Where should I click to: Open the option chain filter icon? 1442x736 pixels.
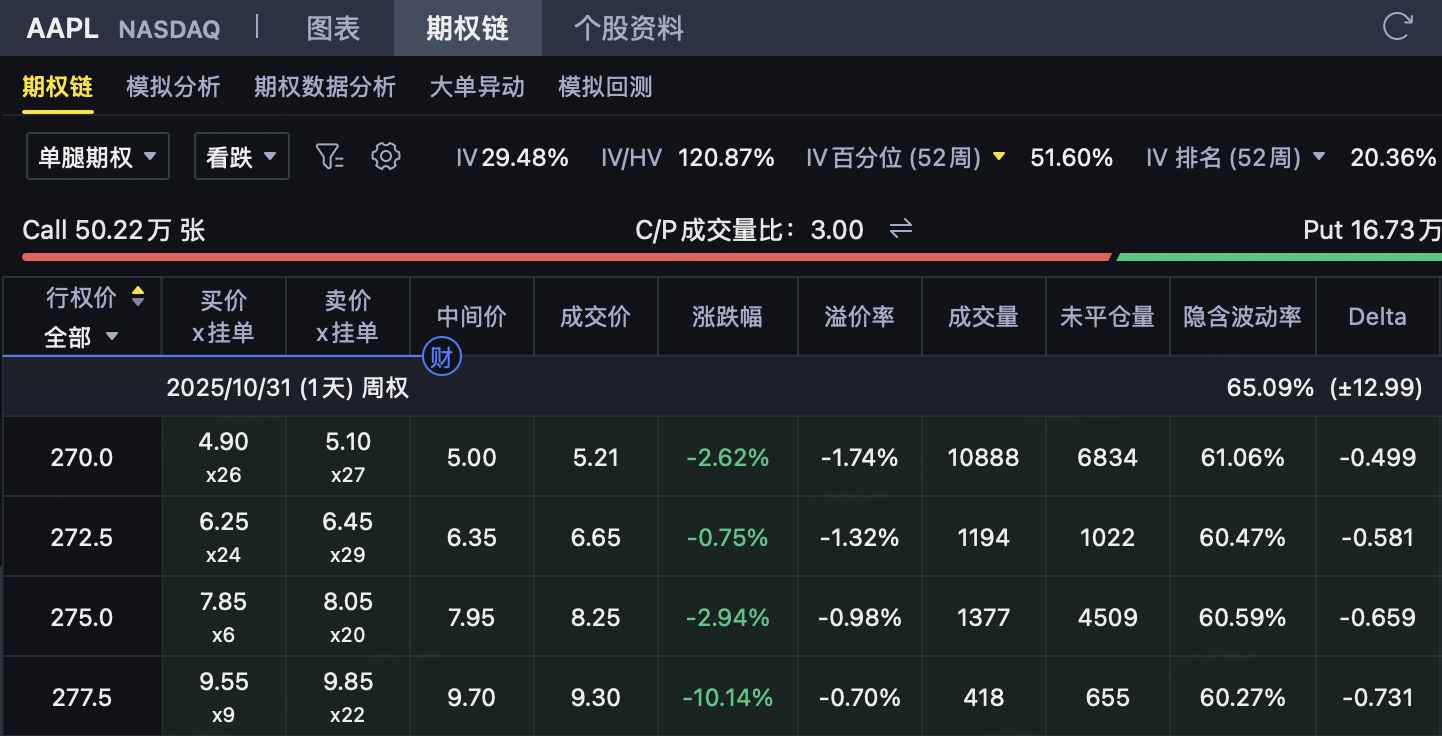coord(329,157)
